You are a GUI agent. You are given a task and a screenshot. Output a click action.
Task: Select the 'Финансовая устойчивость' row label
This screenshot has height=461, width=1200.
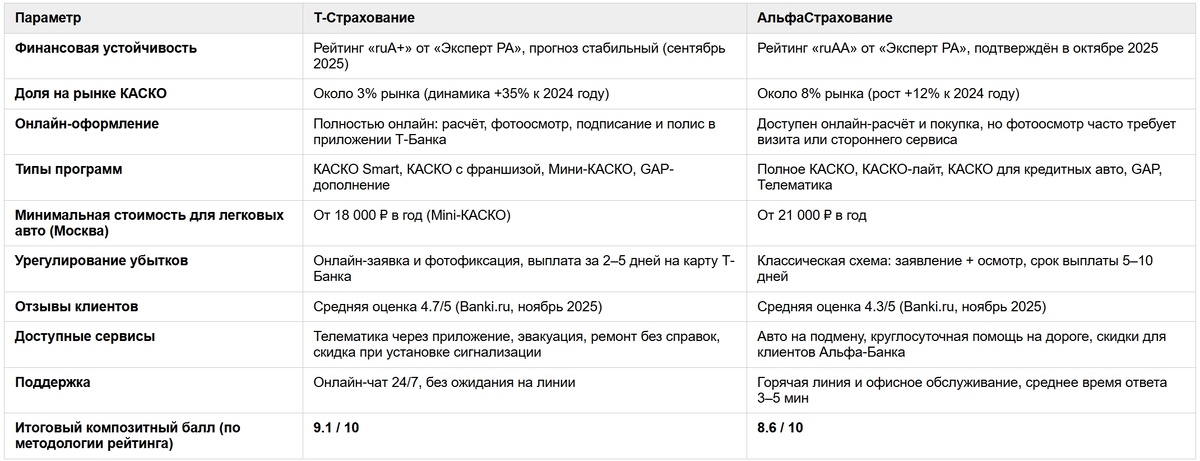pyautogui.click(x=105, y=47)
